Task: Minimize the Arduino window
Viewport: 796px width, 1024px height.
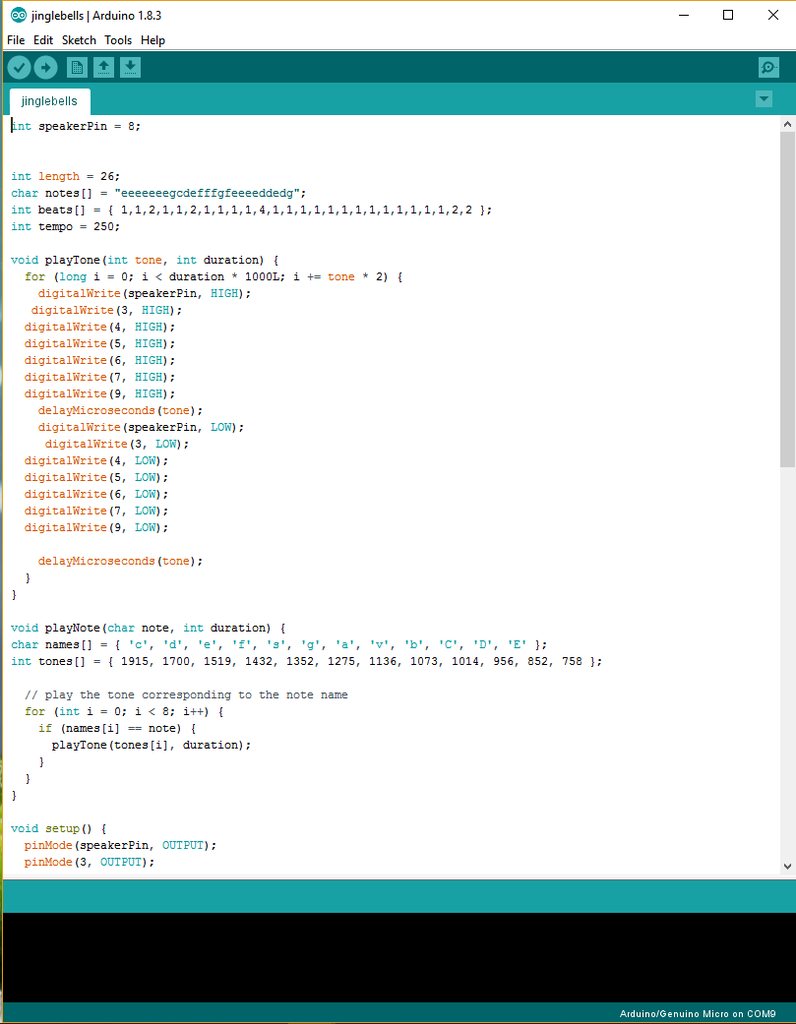Action: point(684,15)
